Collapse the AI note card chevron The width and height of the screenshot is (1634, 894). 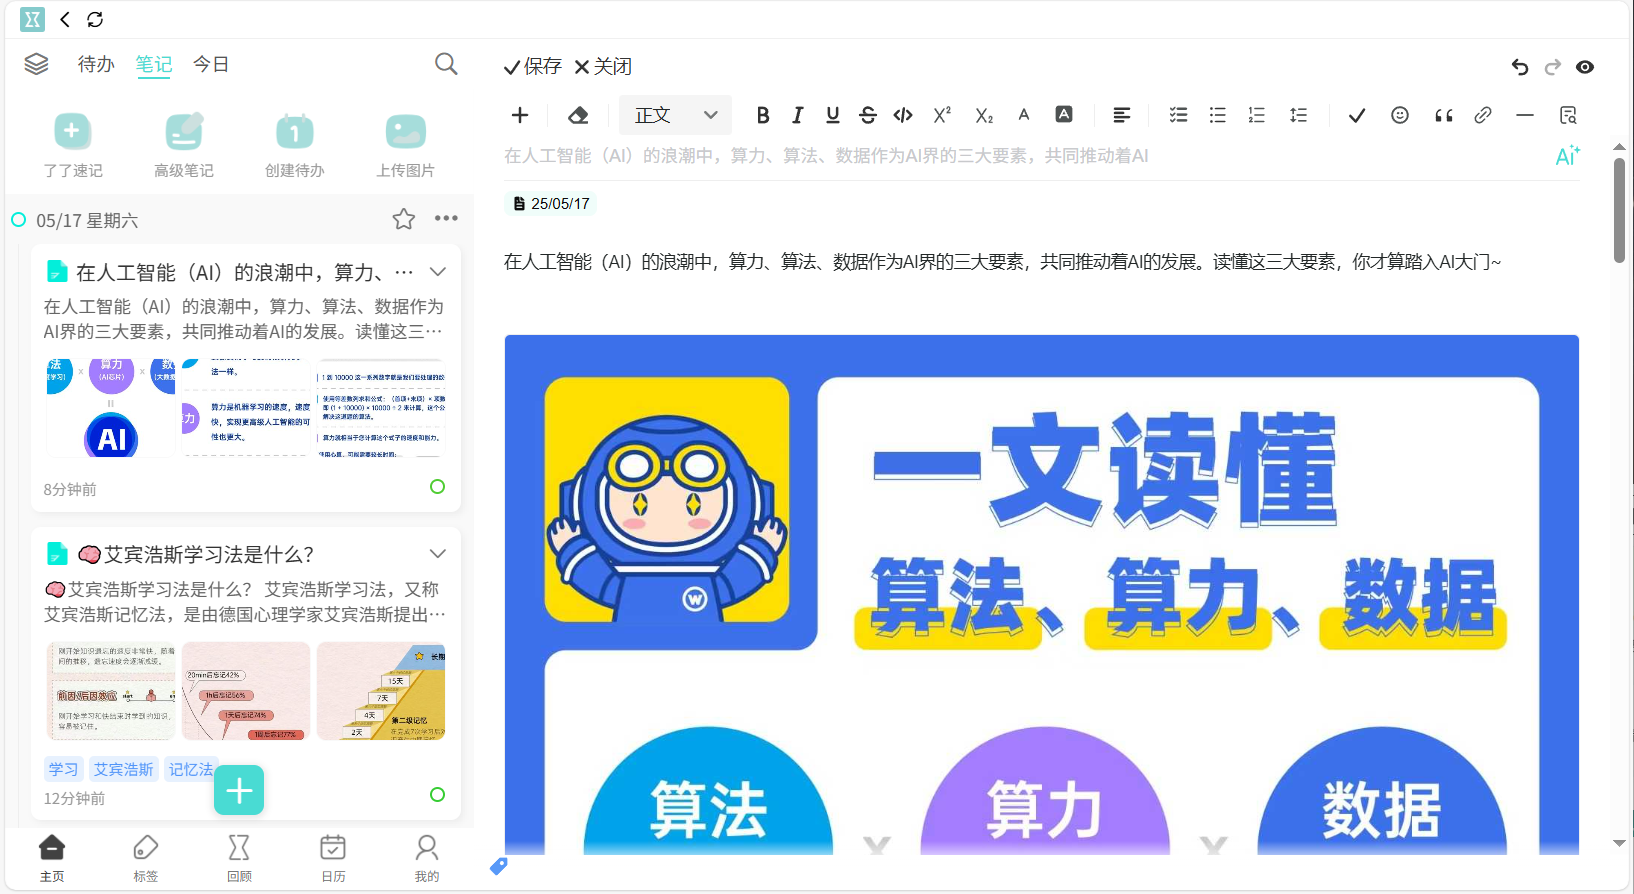pyautogui.click(x=437, y=272)
